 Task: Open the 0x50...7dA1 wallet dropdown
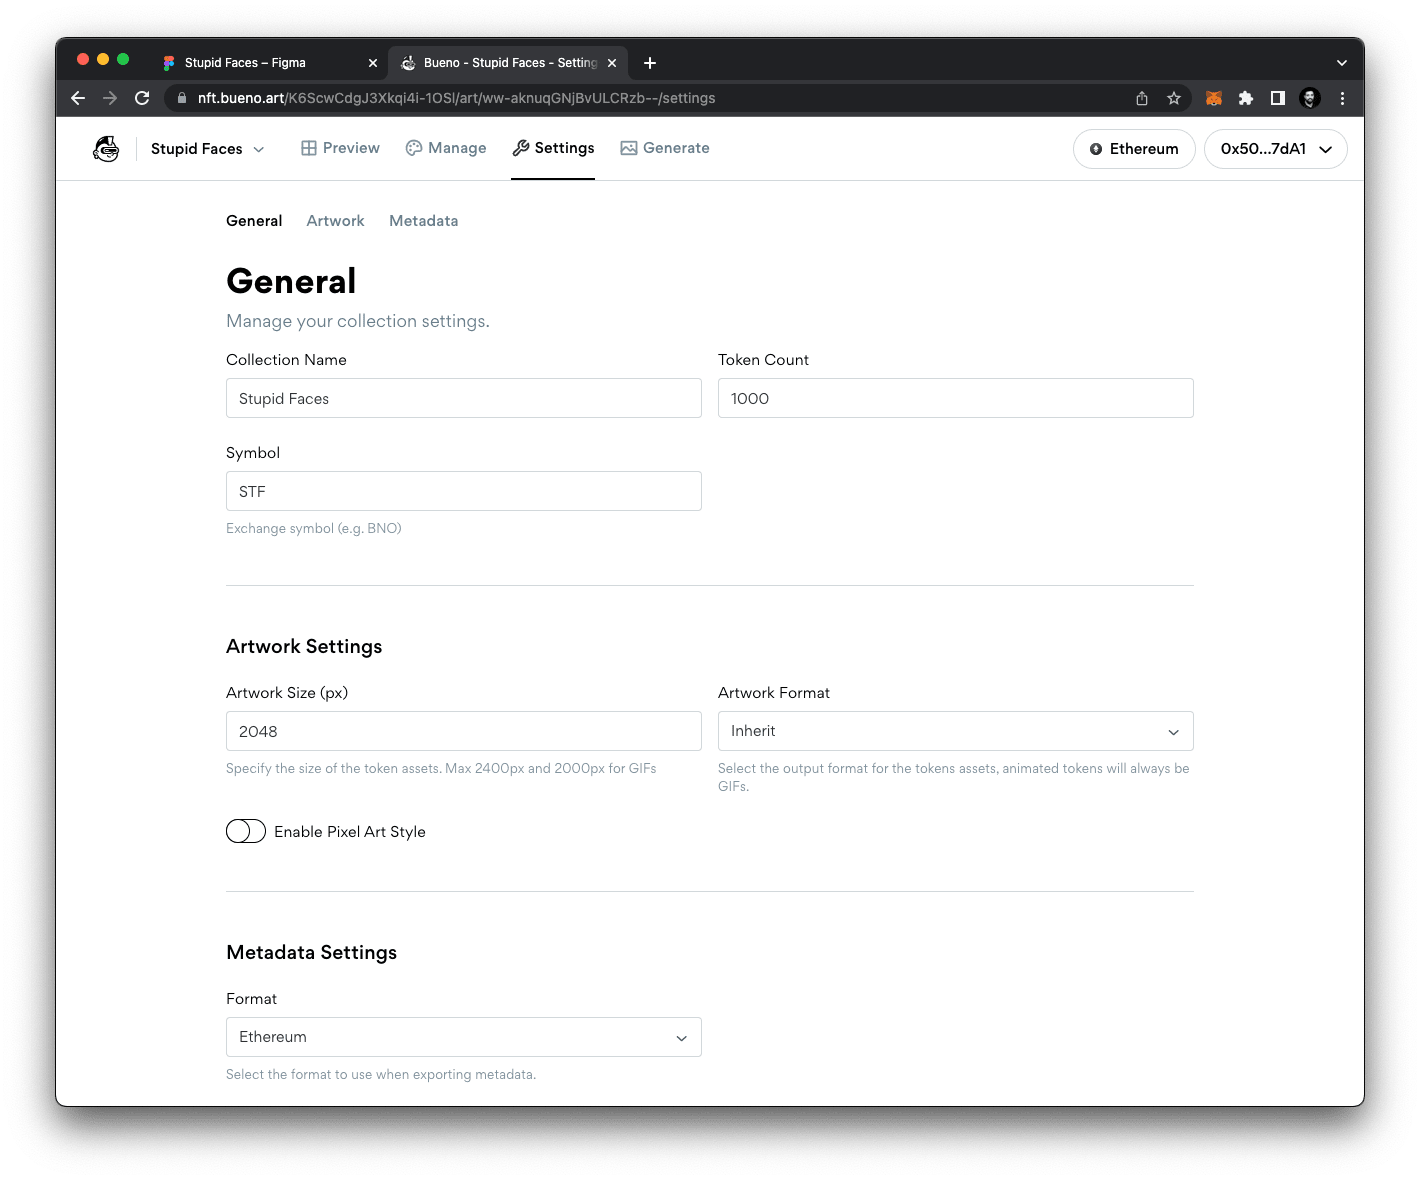click(x=1276, y=149)
